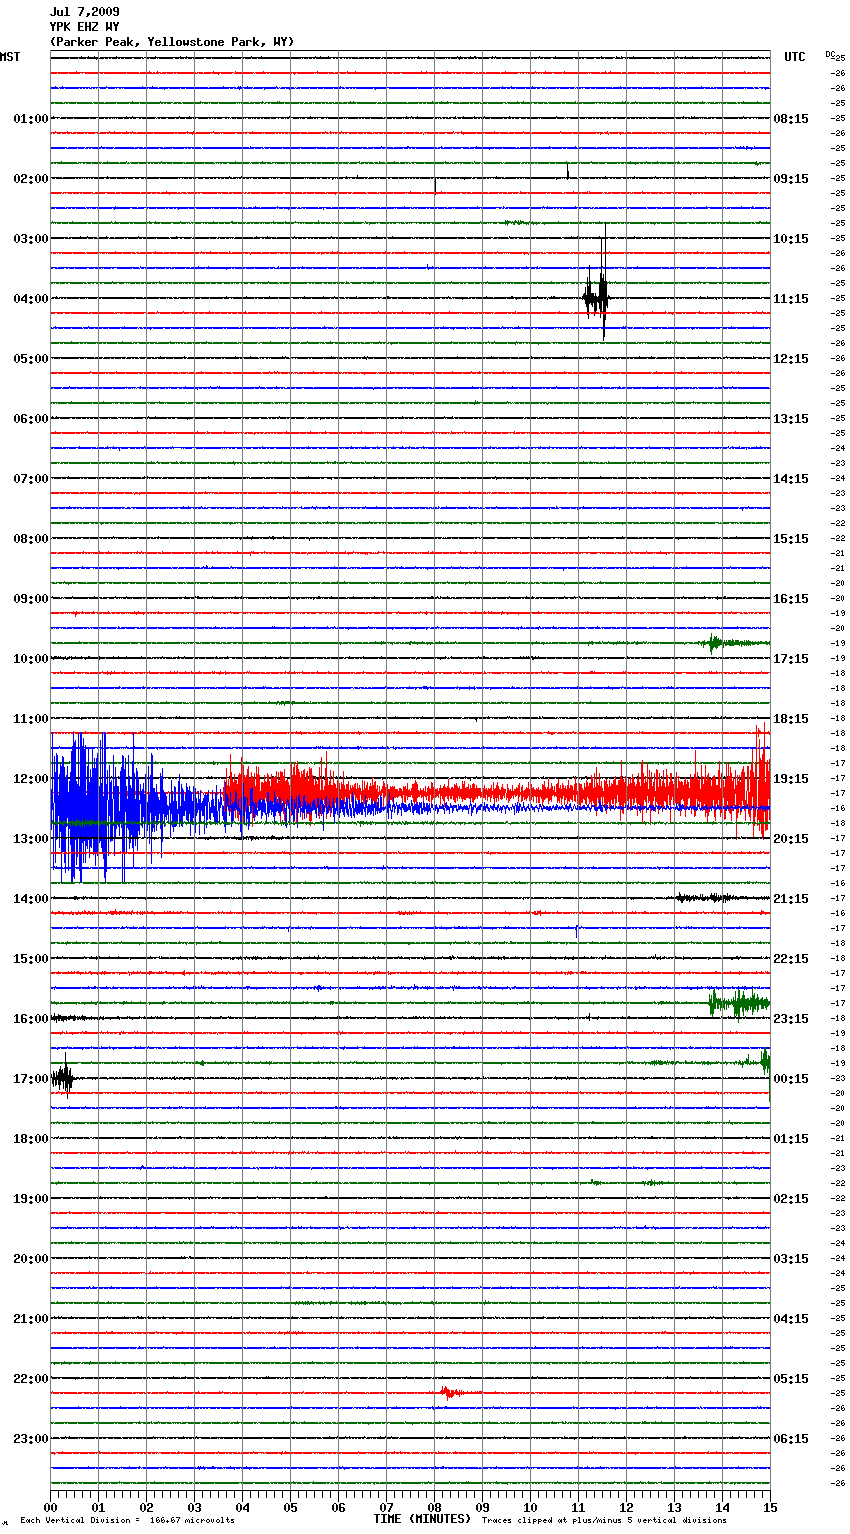Click the 00:15 UTC time label
The height and width of the screenshot is (1534, 850).
[791, 1079]
